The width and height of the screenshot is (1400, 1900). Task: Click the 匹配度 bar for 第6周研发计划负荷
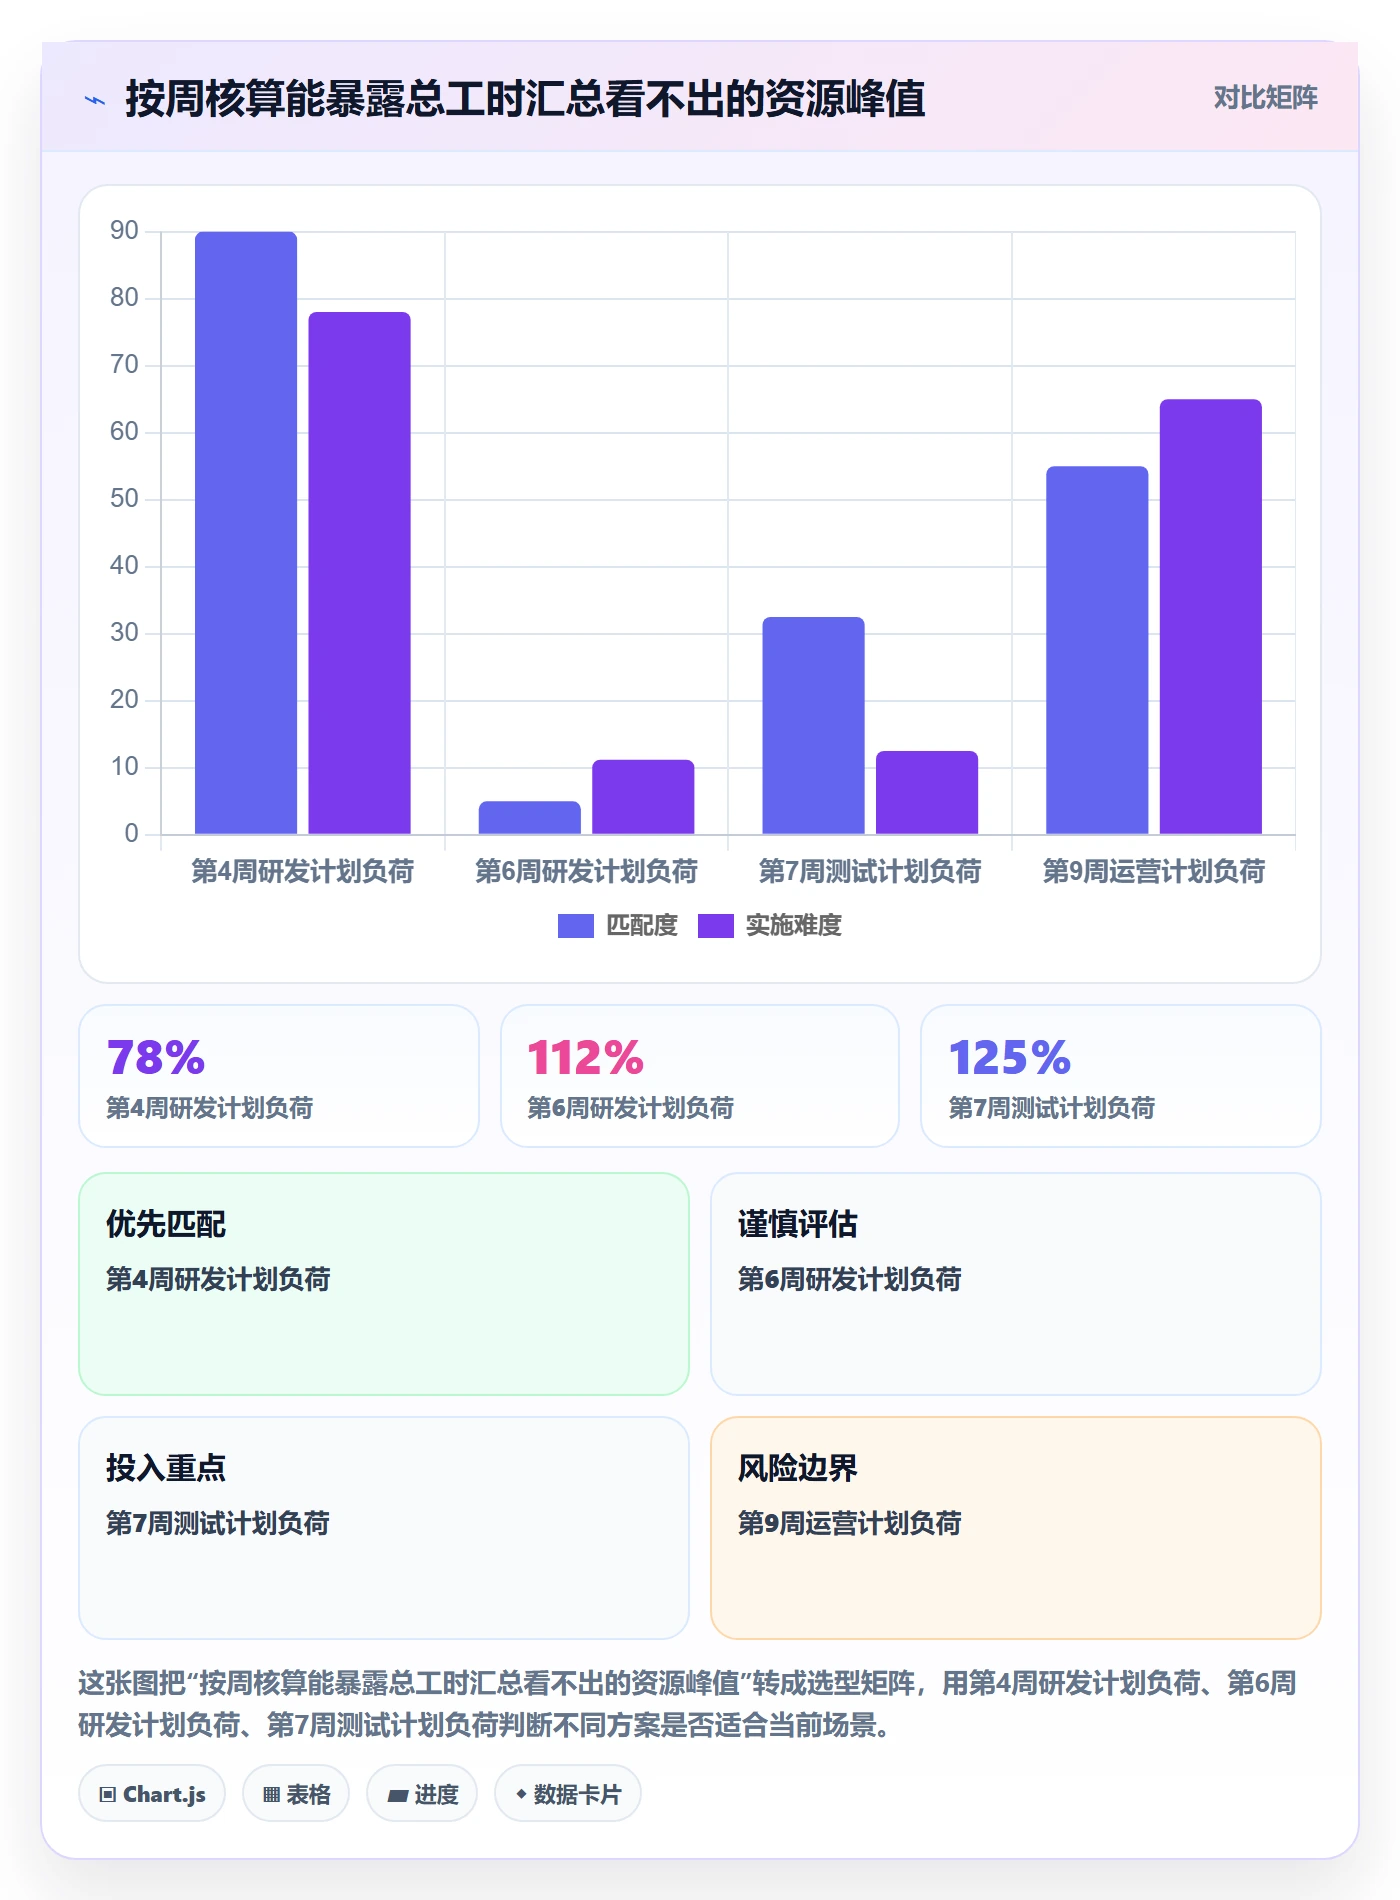coord(529,818)
